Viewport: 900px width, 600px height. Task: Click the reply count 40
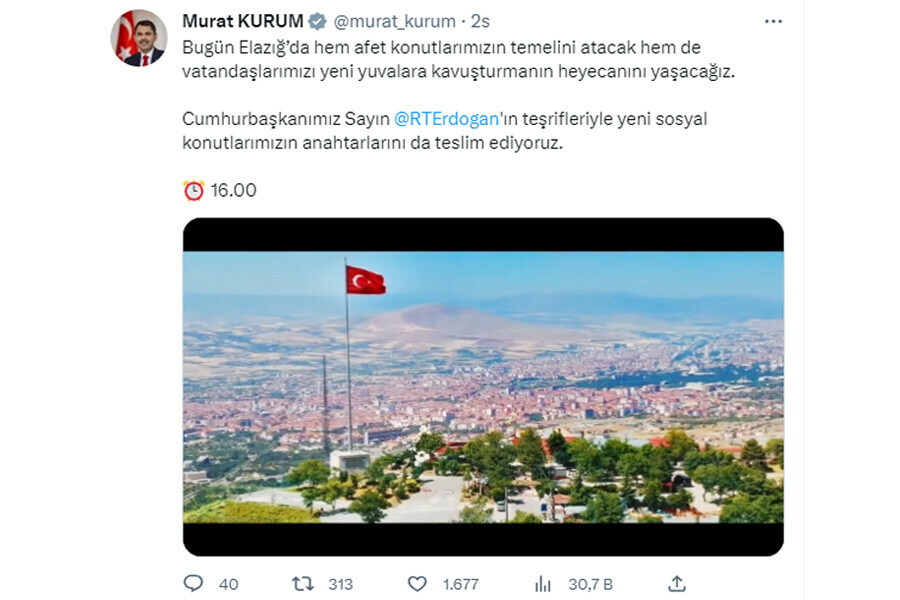pos(228,584)
